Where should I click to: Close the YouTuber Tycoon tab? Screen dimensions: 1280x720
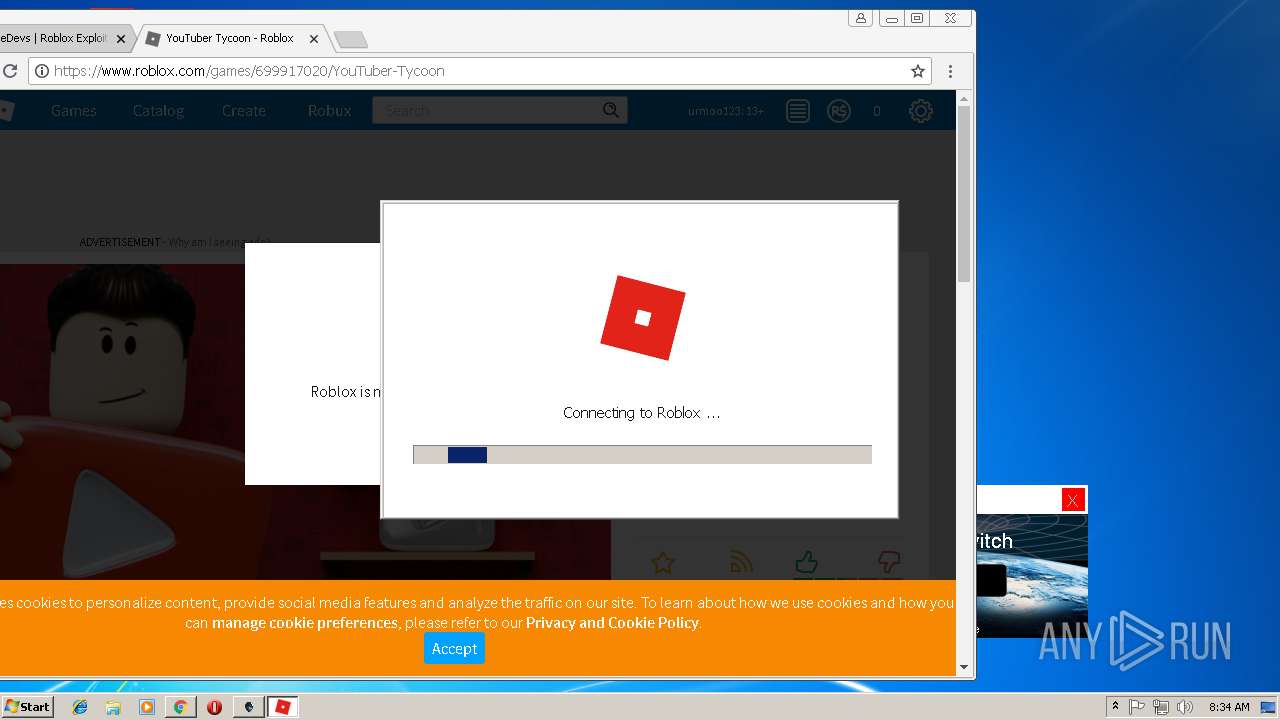(x=314, y=39)
